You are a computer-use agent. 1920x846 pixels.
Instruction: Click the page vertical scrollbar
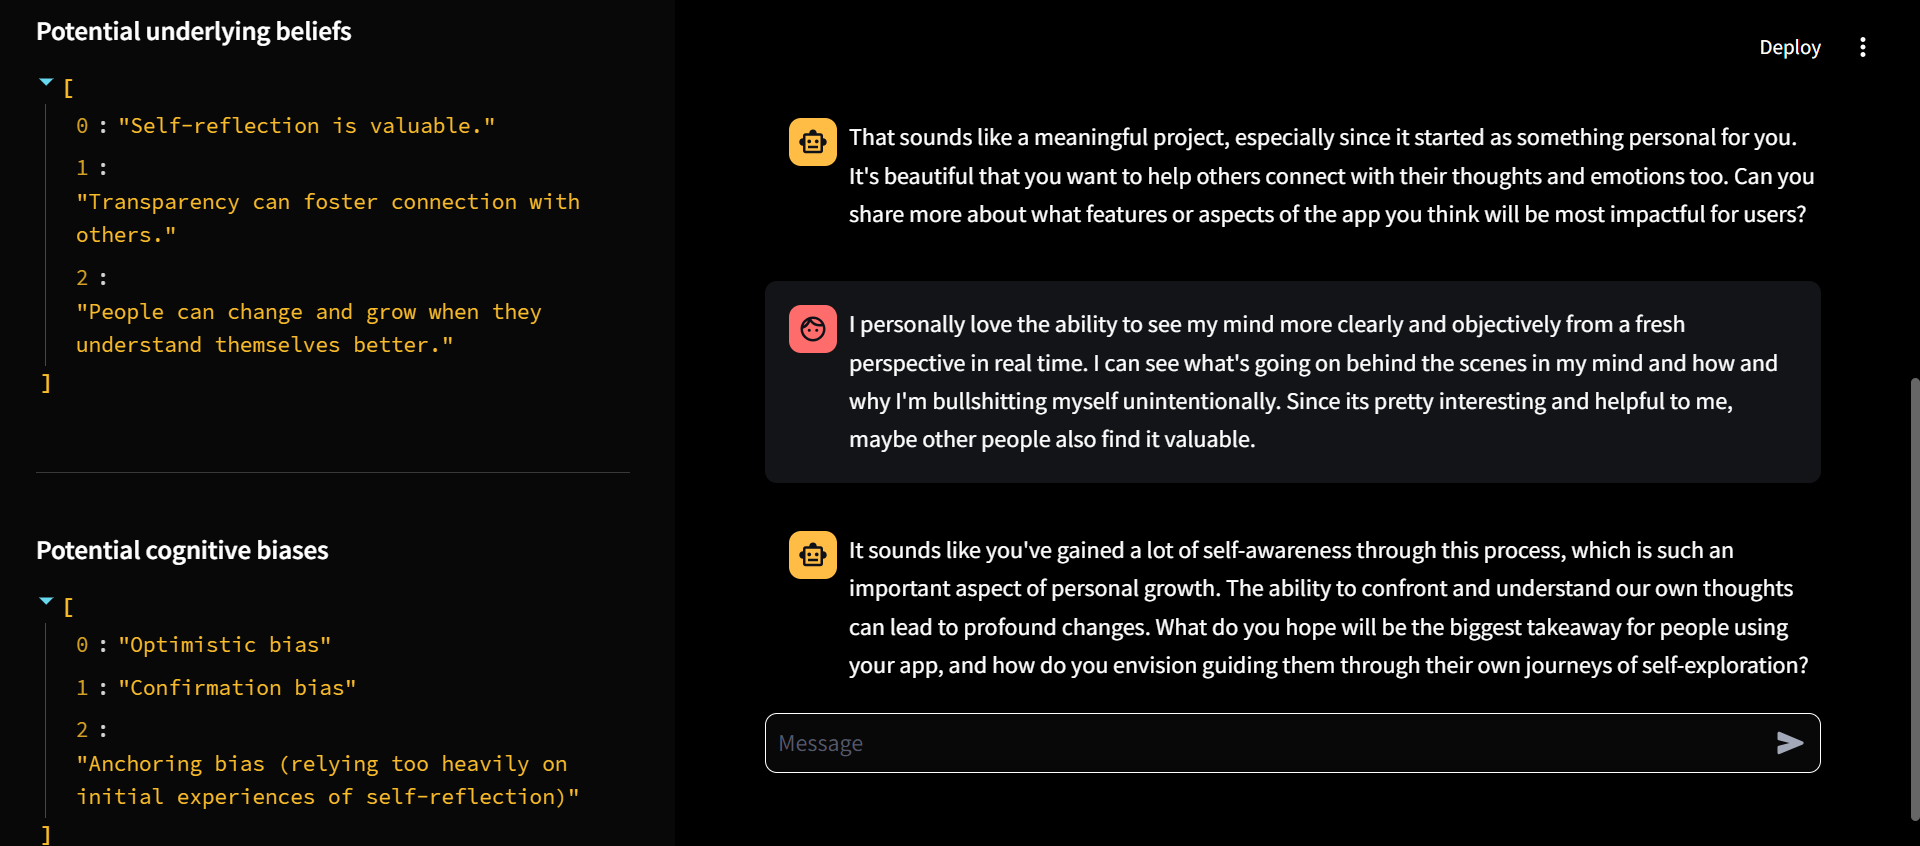tap(1914, 598)
